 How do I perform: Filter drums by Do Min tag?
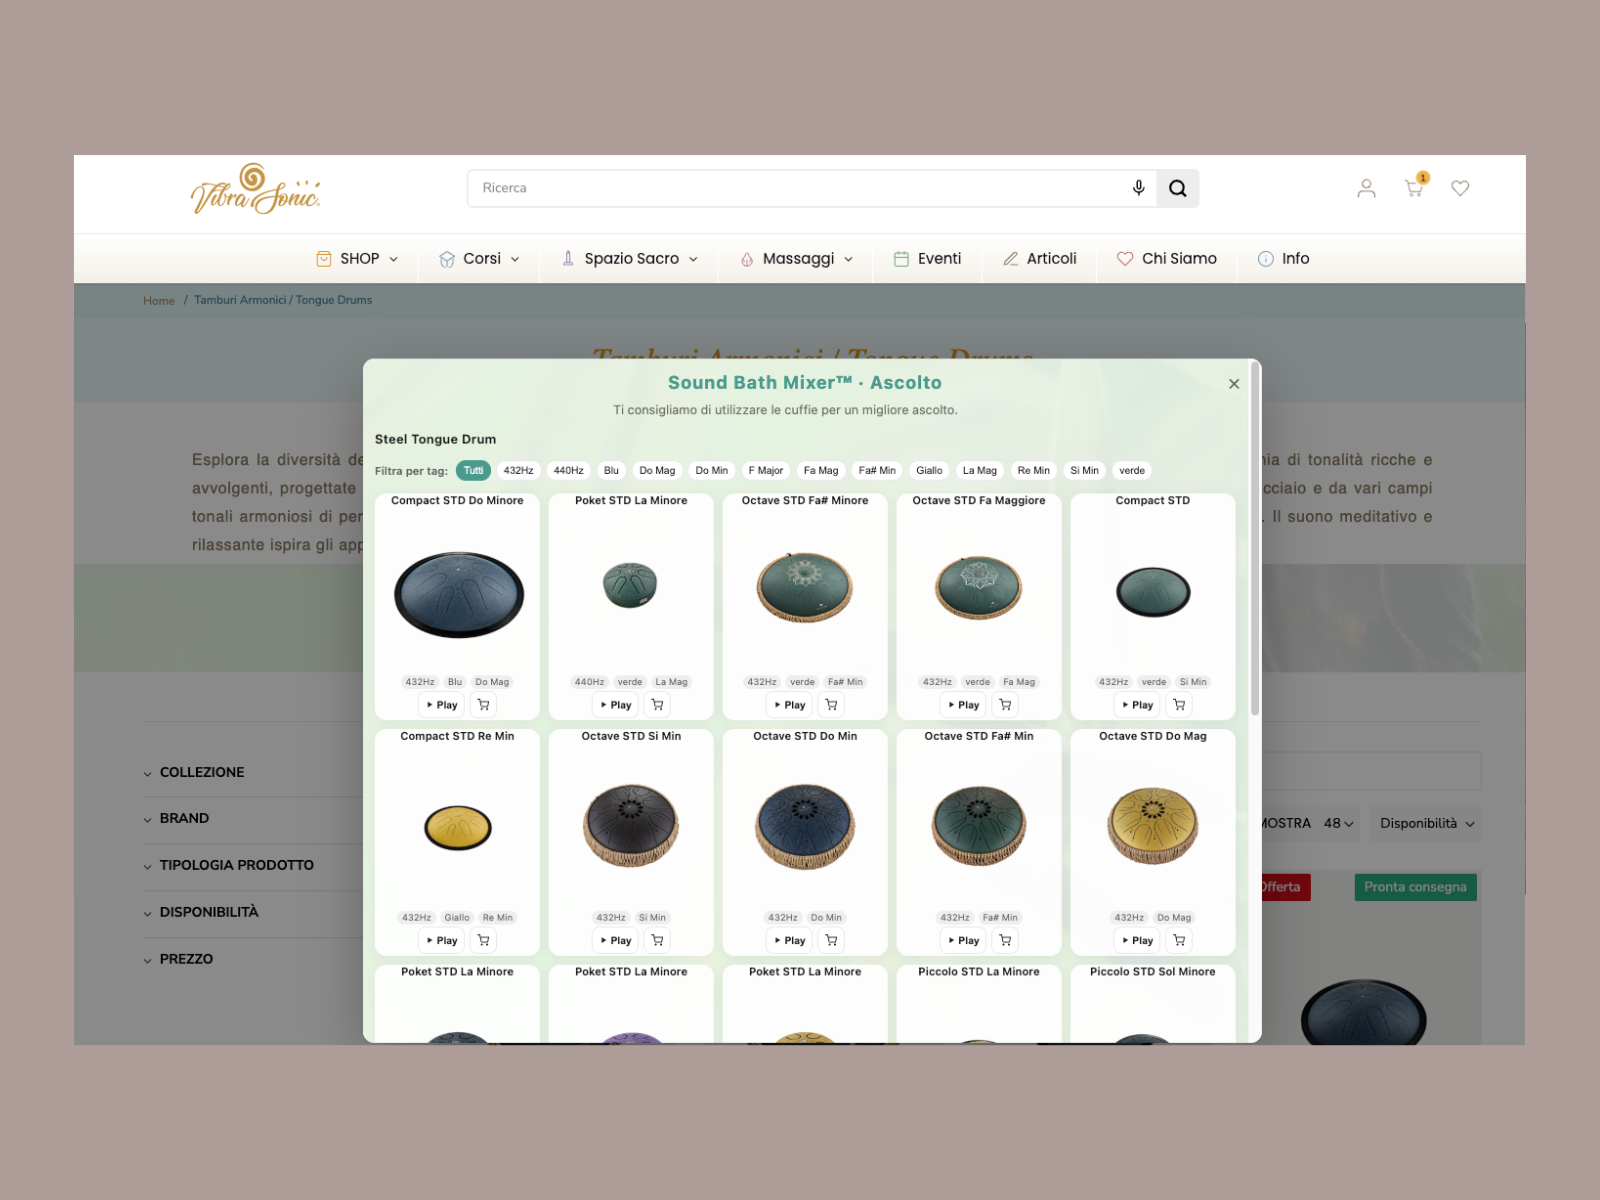(x=712, y=470)
